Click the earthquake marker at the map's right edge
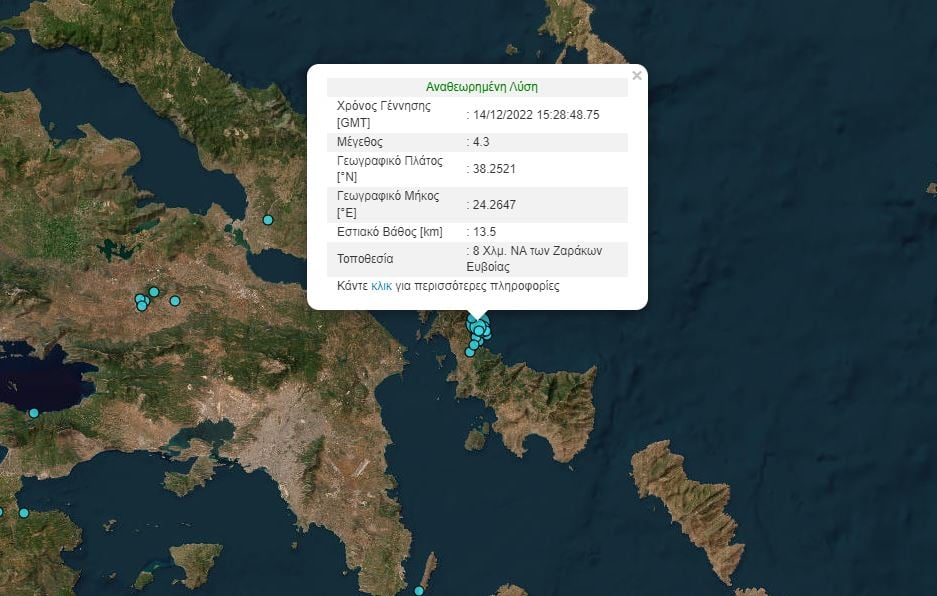This screenshot has width=937, height=596. click(932, 188)
